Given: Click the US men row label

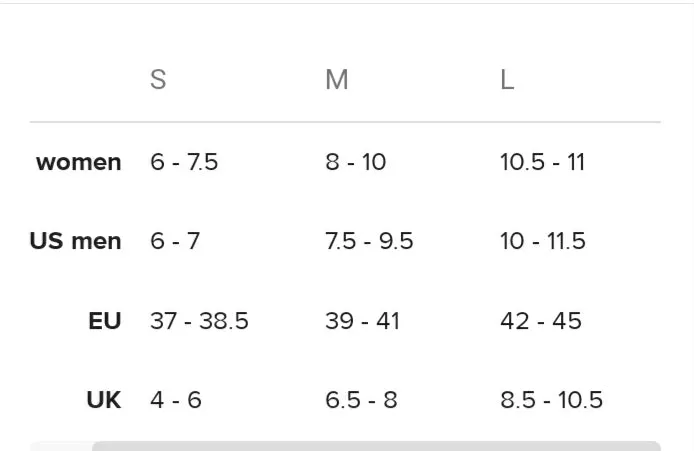Looking at the screenshot, I should pyautogui.click(x=75, y=241).
